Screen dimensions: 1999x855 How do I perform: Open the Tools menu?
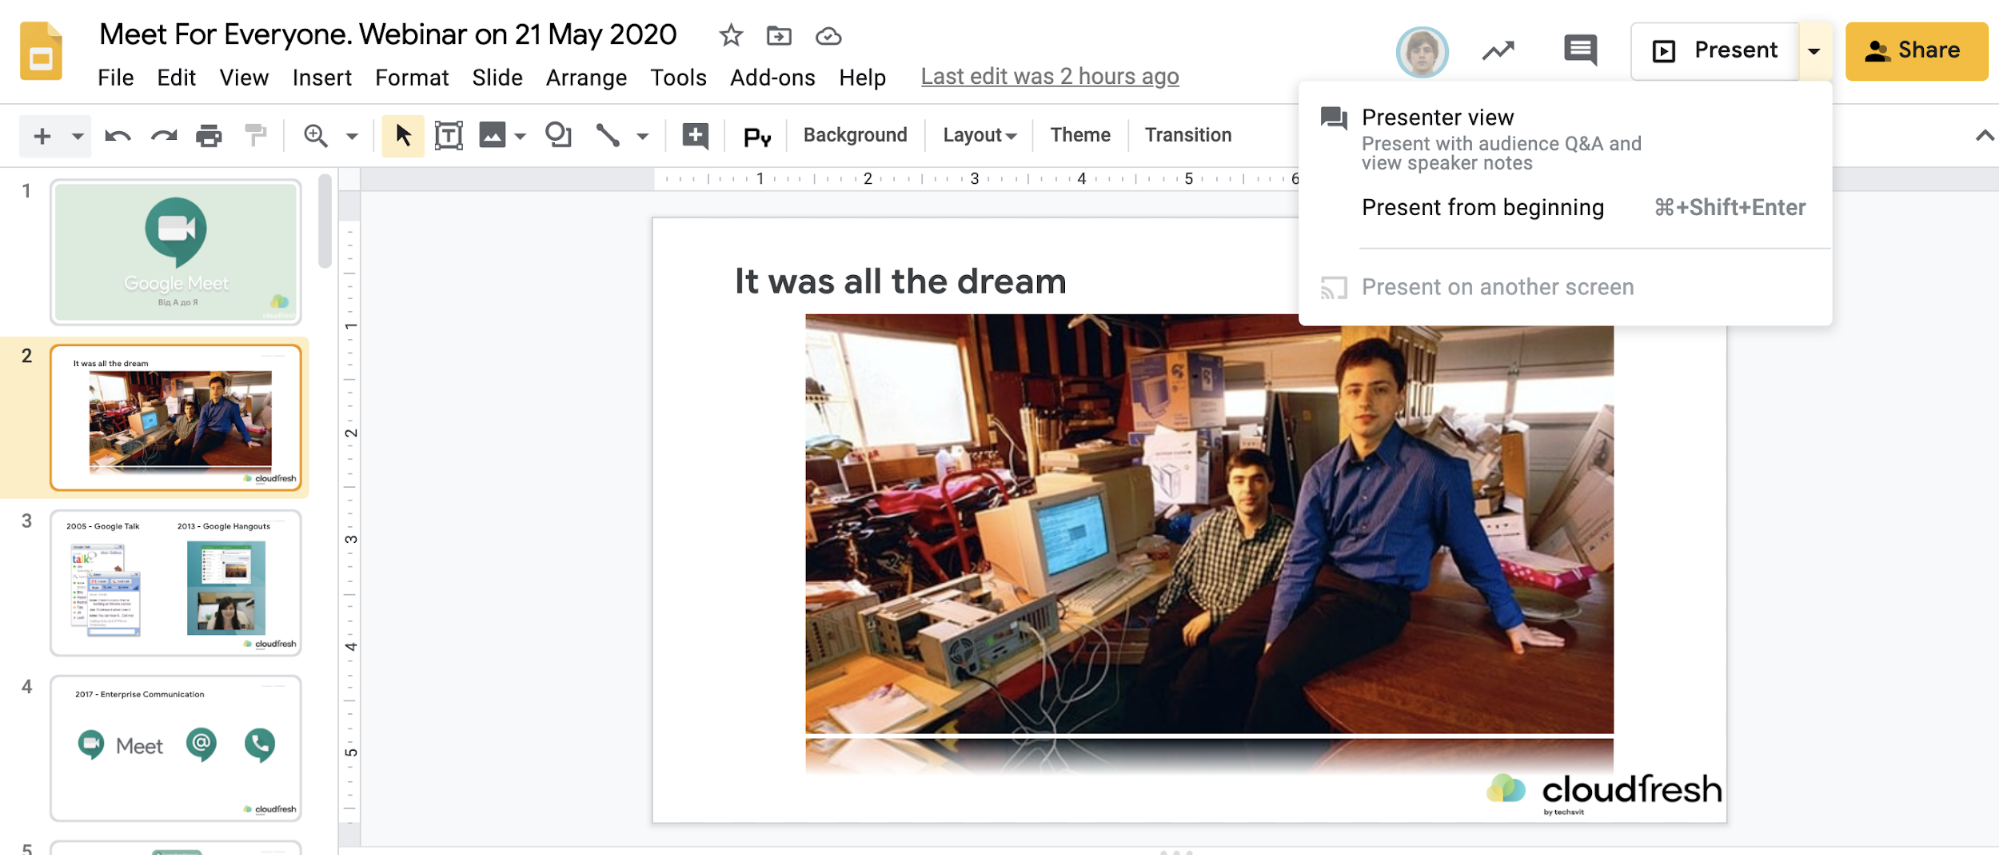click(x=678, y=78)
